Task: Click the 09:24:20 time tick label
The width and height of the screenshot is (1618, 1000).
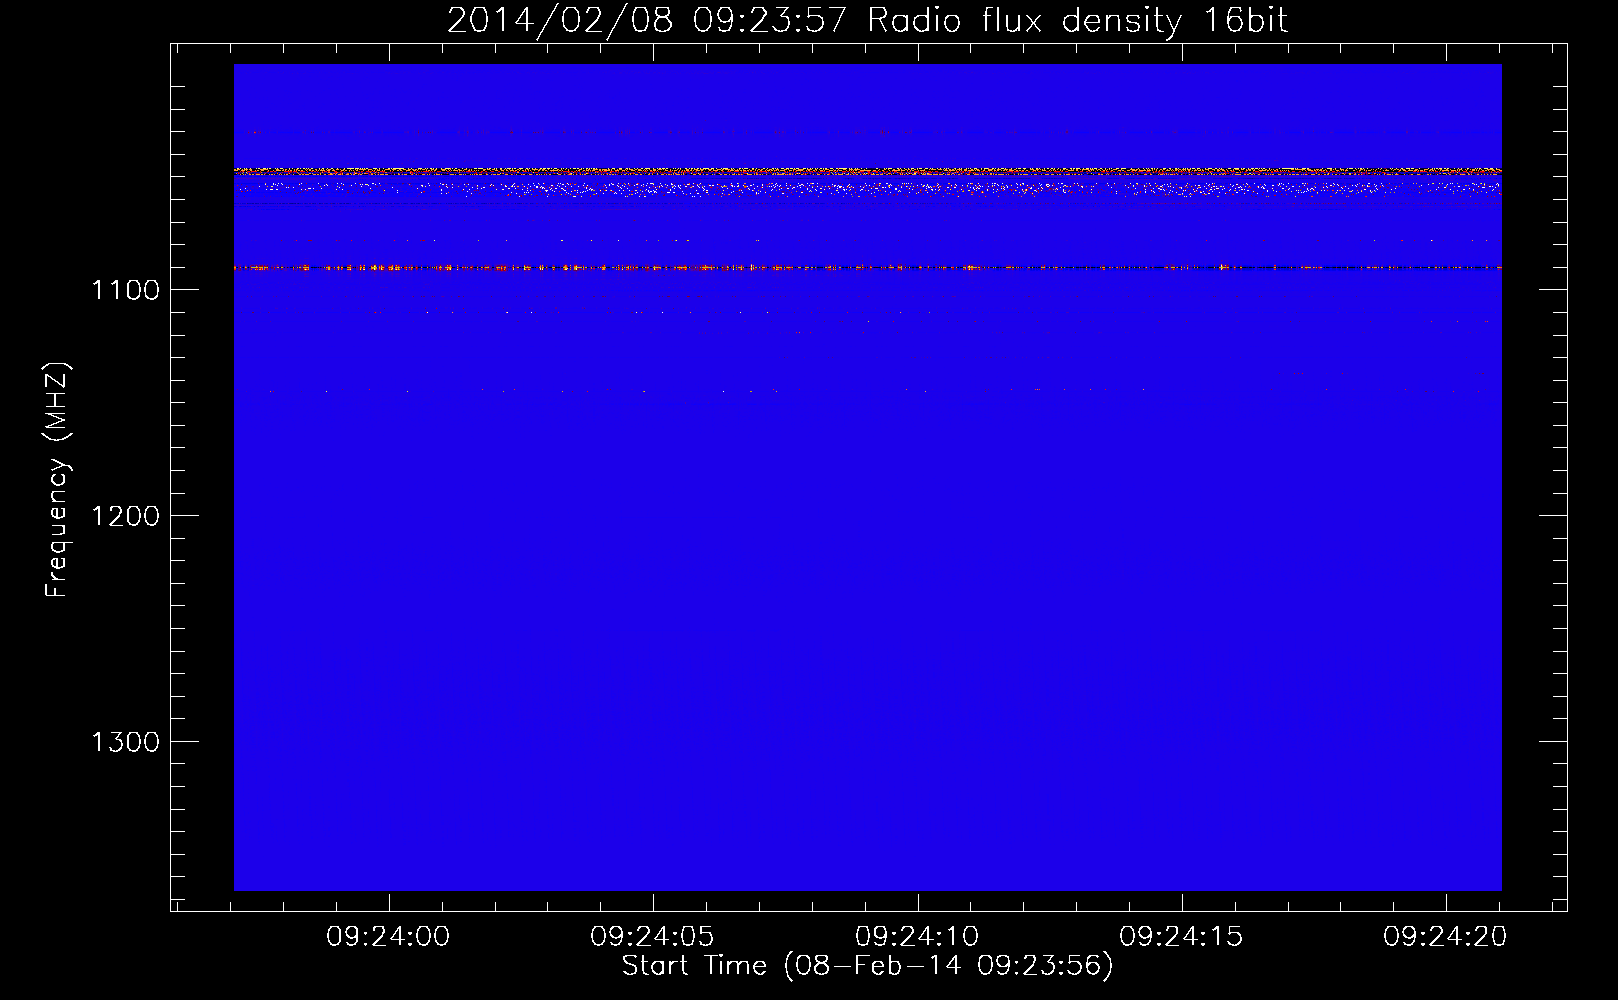Action: 1445,937
